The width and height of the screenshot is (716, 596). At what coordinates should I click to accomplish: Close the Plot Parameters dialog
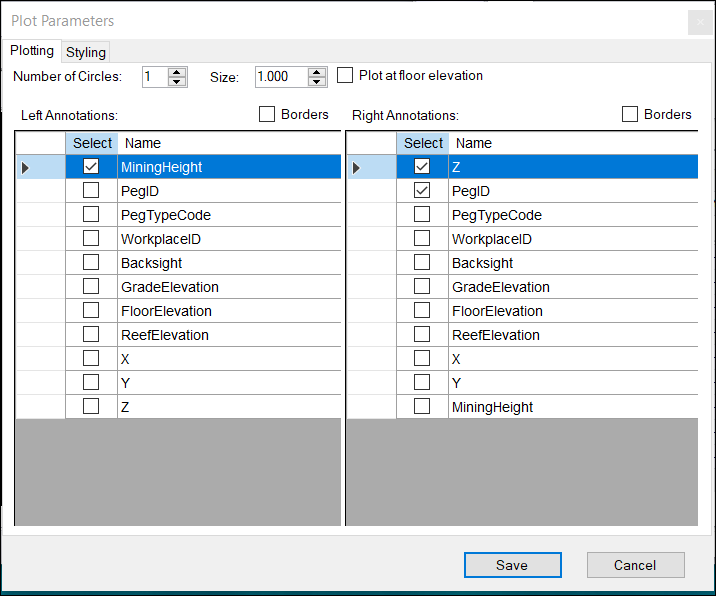(700, 22)
